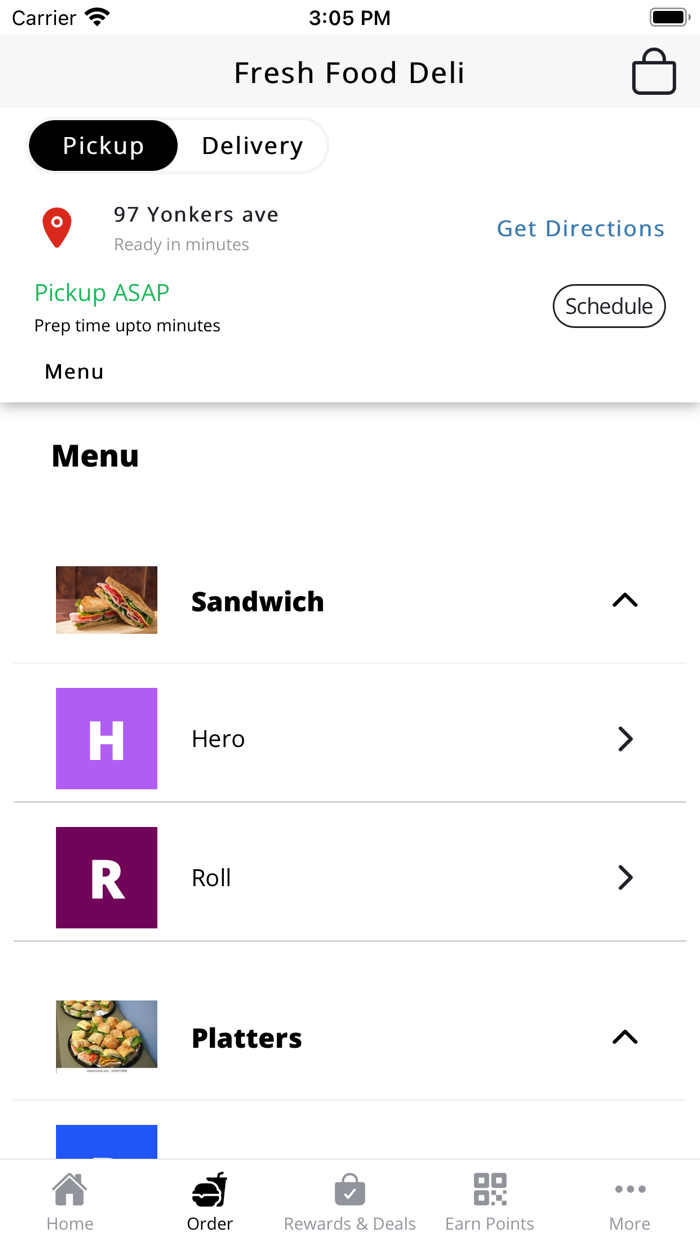Tap the red location pin icon
This screenshot has height=1244, width=700.
(57, 227)
